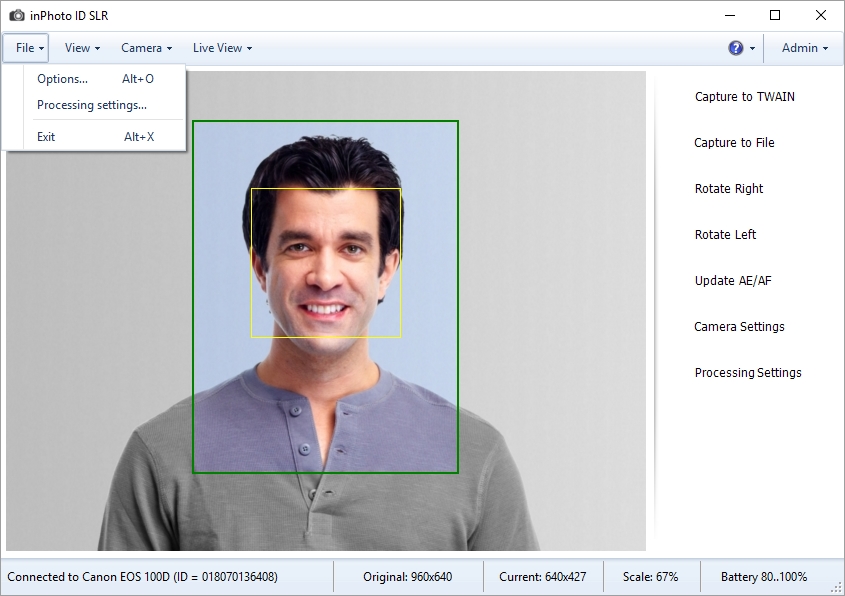845x596 pixels.
Task: Click the inPhoto ID SLR camera title icon
Action: pyautogui.click(x=17, y=16)
